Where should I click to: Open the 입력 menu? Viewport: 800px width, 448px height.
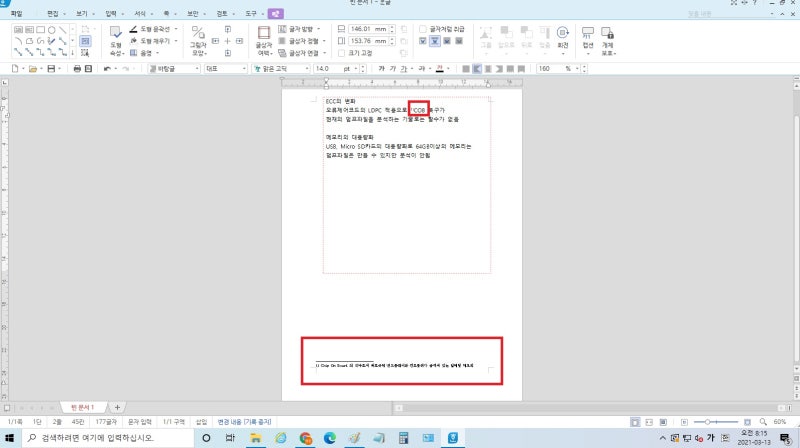coord(111,14)
